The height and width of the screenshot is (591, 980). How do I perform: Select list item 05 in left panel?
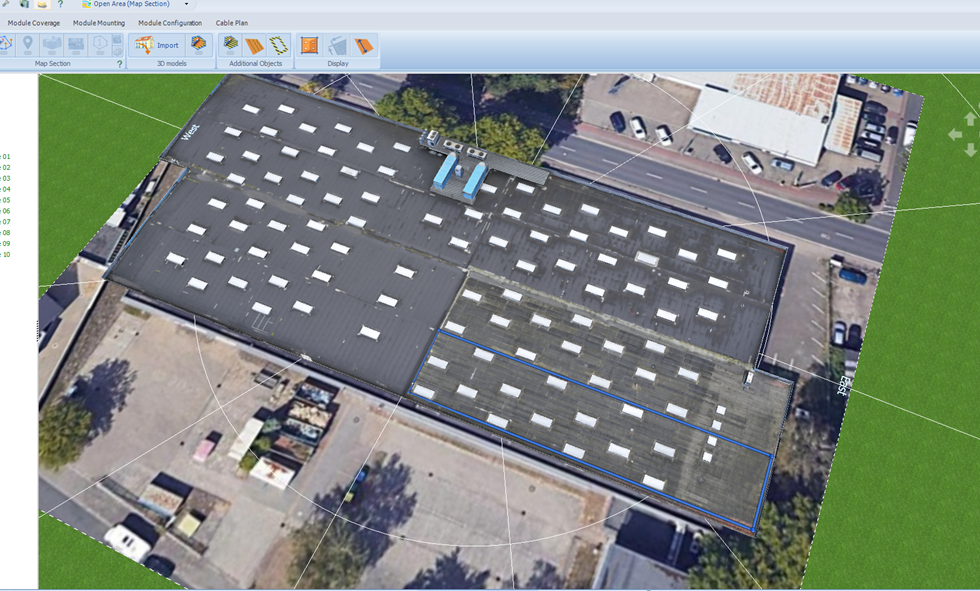(x=6, y=201)
